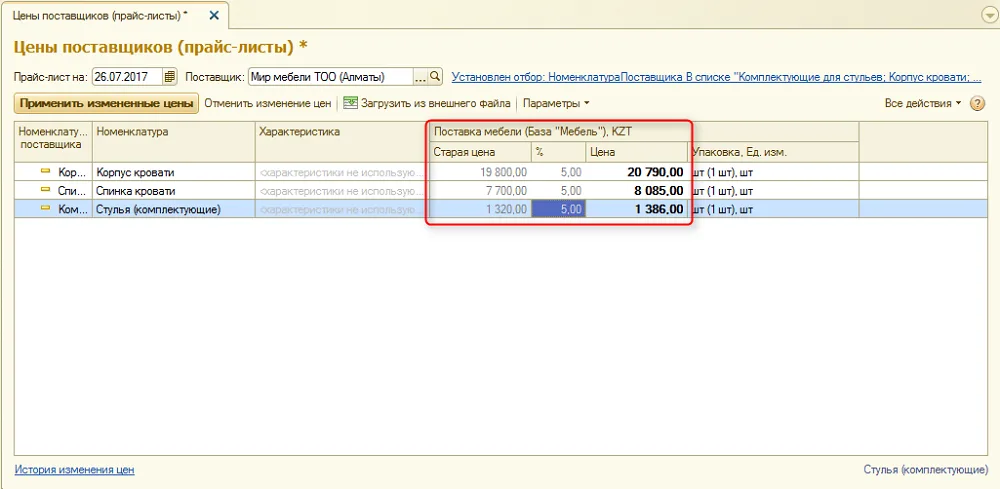Open the tab list round arrow button
The image size is (1000, 489).
[x=990, y=16]
